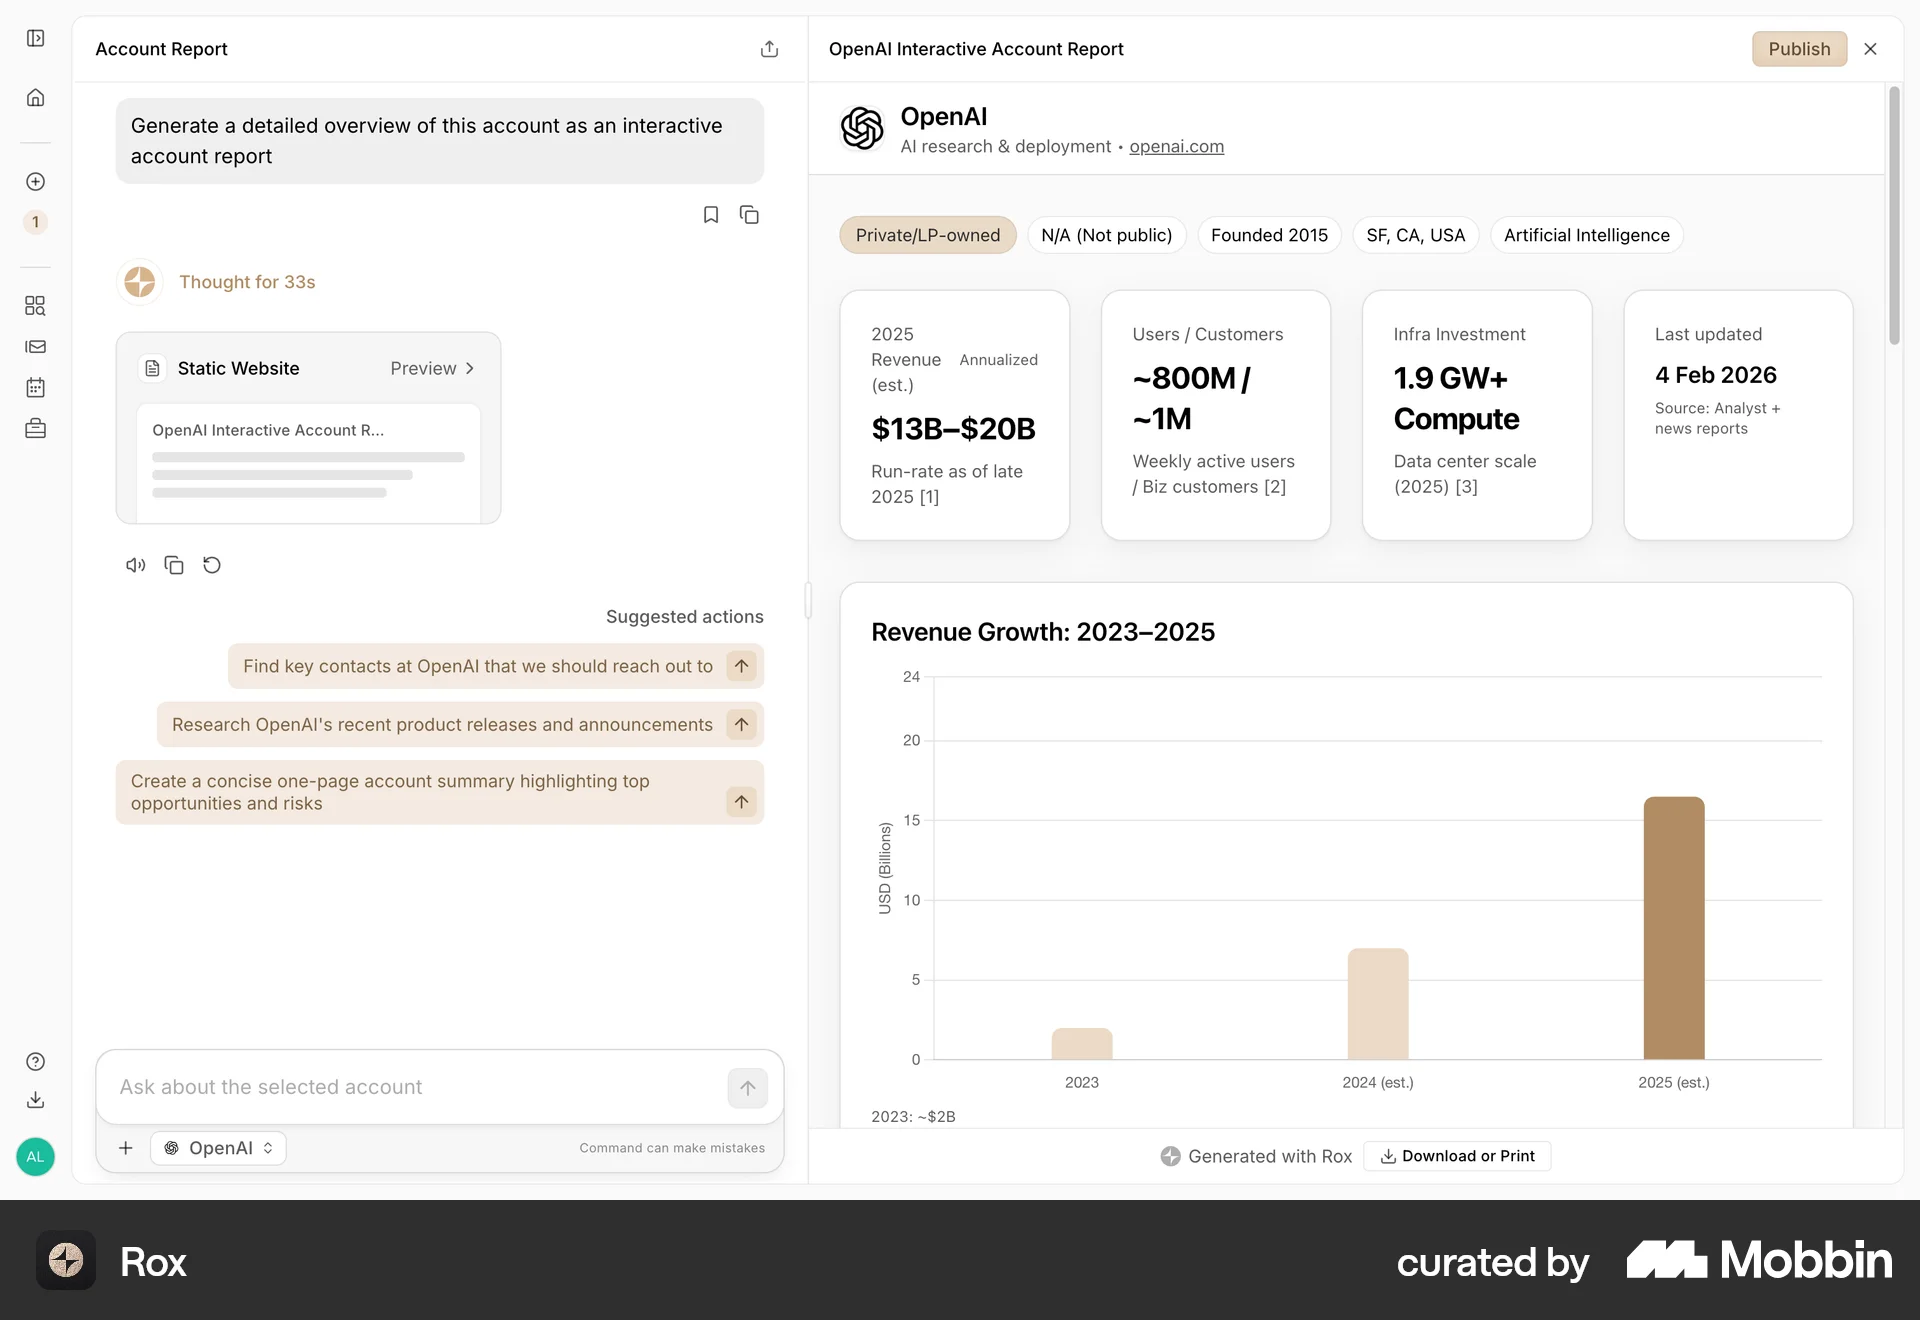Toggle the Private/LP-owned tag

pos(927,235)
